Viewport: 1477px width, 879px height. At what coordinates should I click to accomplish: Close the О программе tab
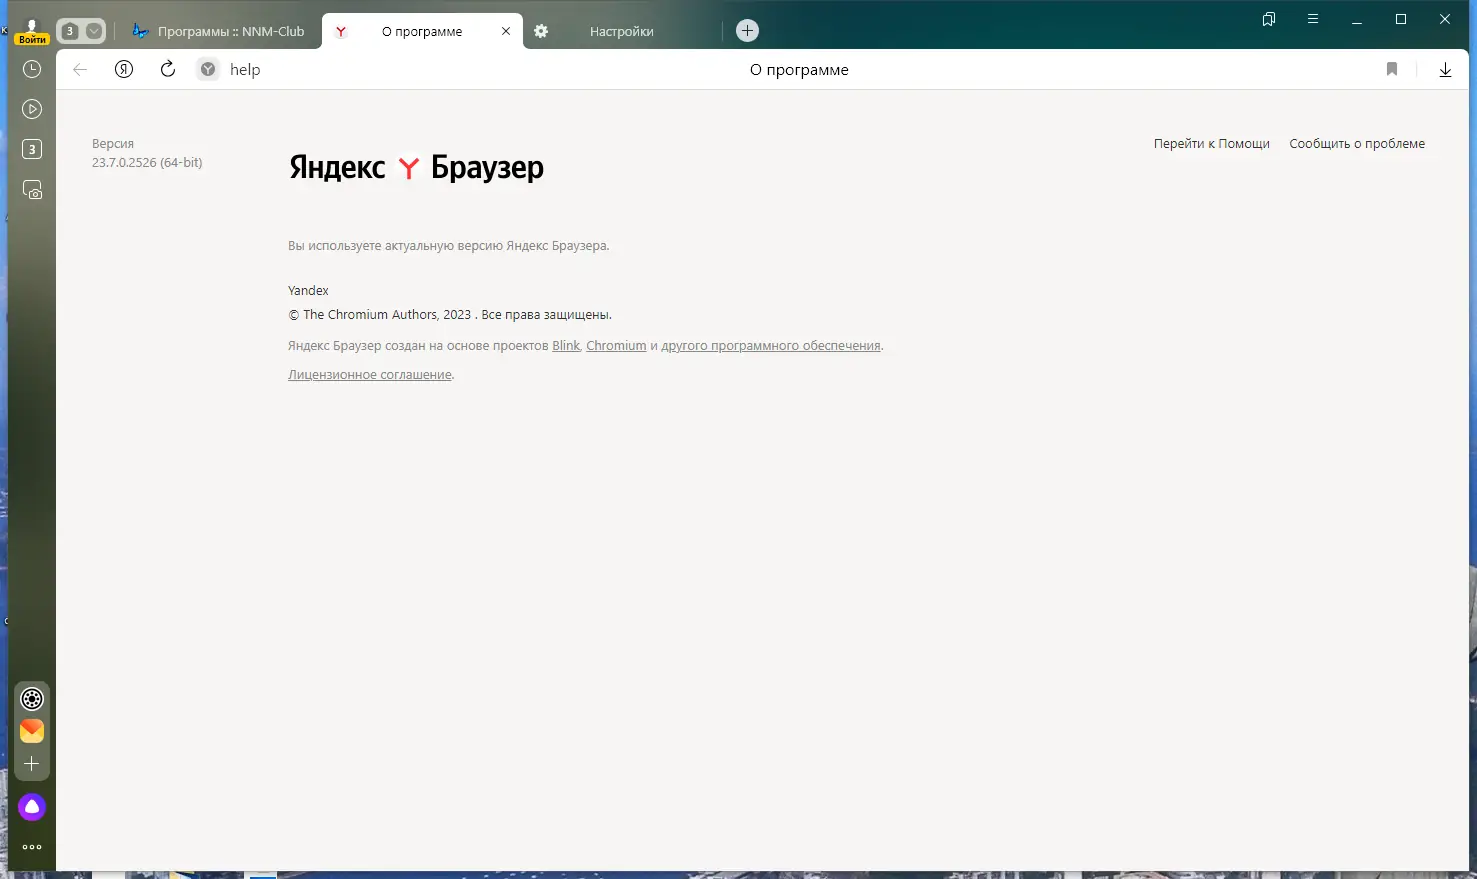click(506, 31)
